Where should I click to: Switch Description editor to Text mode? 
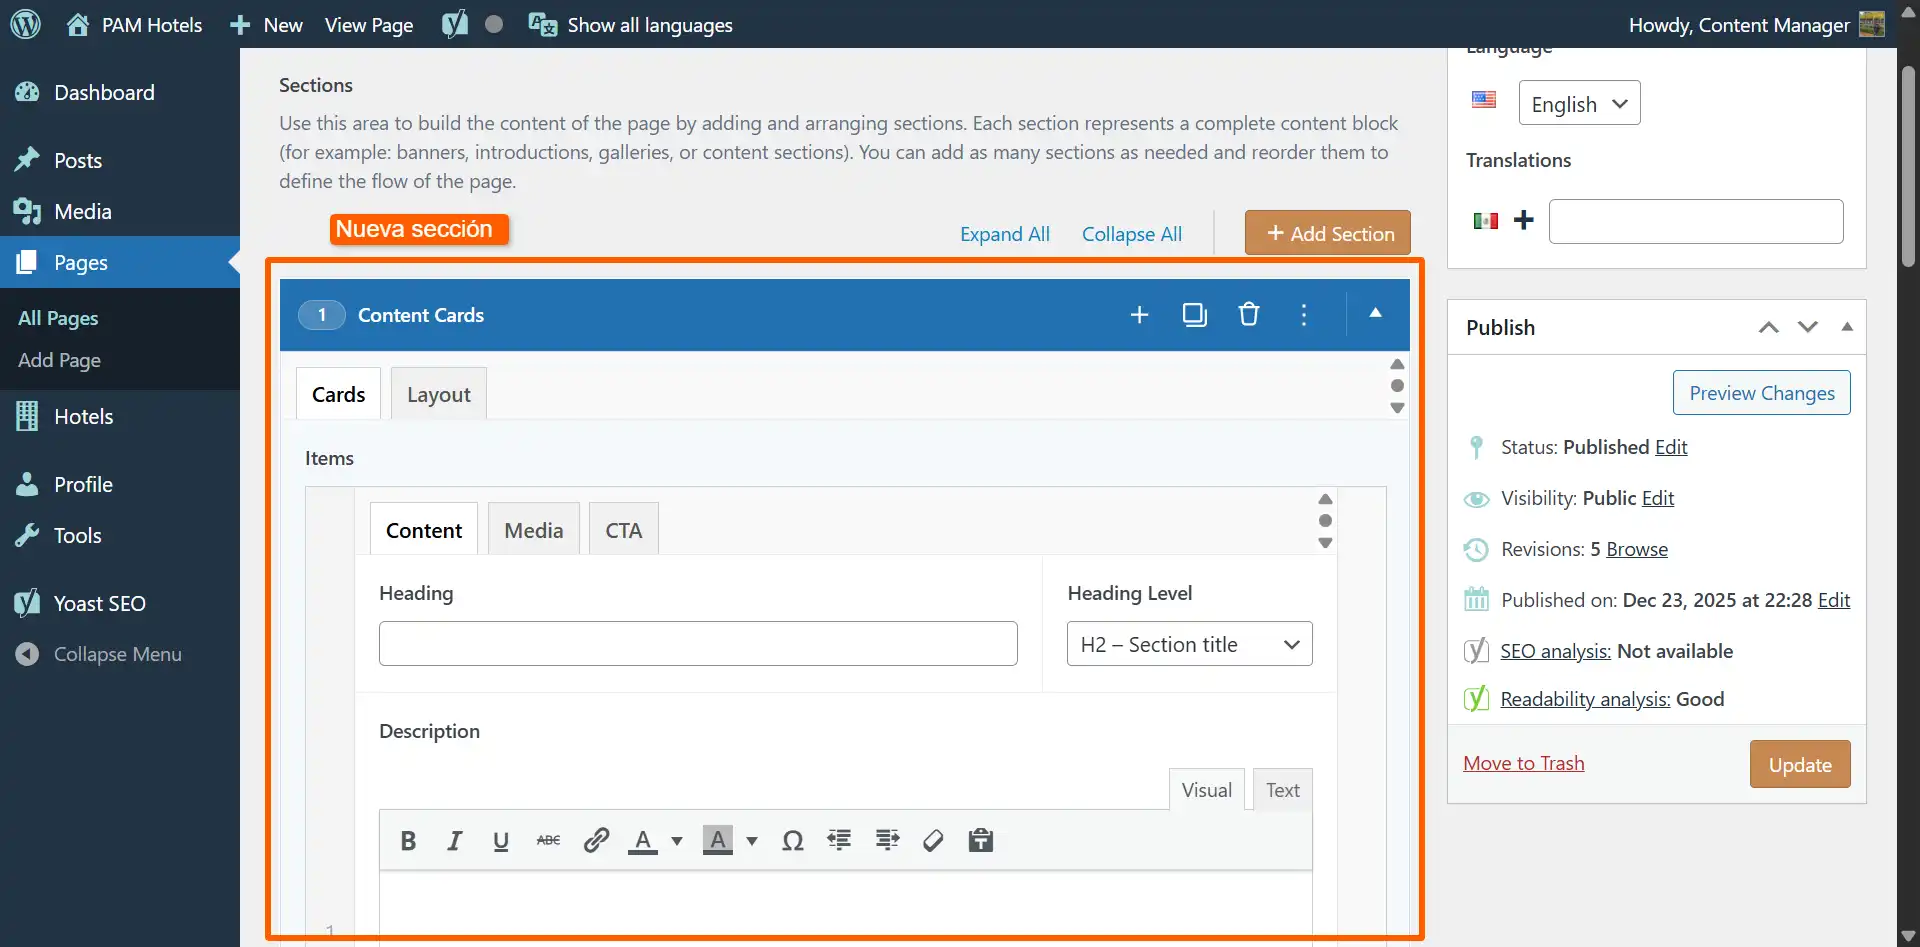(1282, 790)
